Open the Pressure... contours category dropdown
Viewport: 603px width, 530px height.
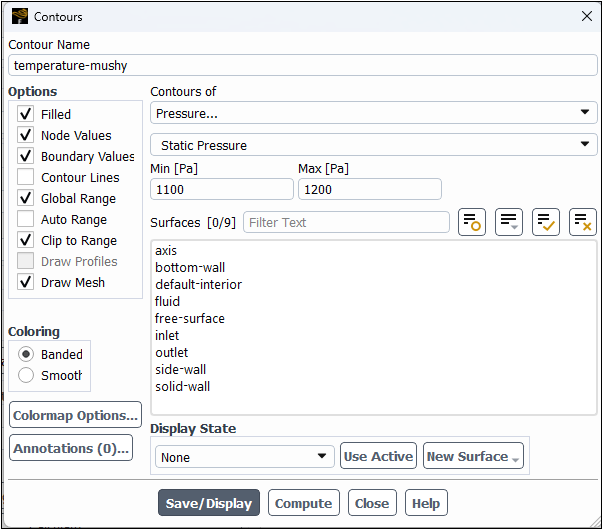click(x=373, y=113)
